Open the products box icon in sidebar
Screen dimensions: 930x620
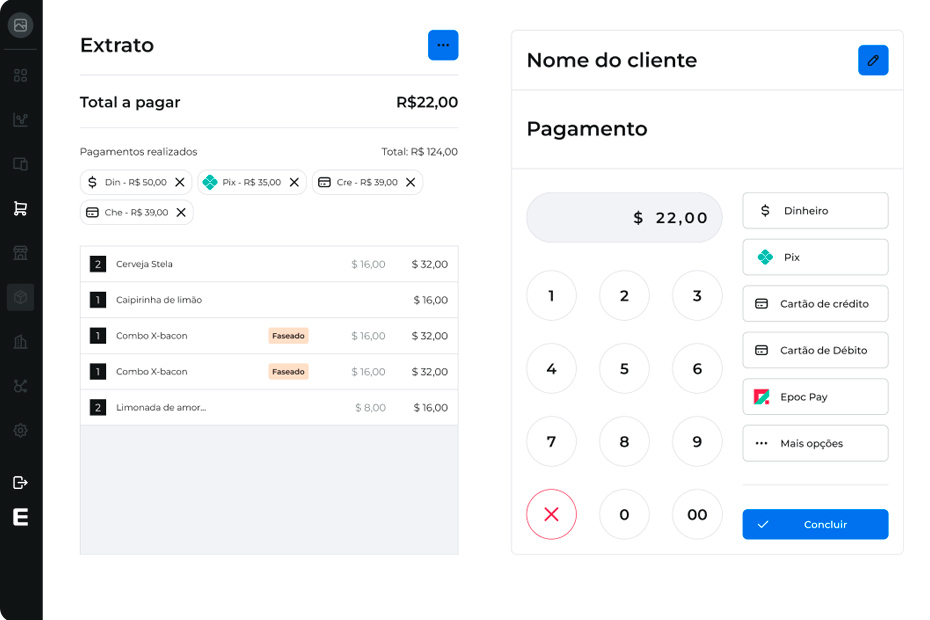(x=20, y=297)
